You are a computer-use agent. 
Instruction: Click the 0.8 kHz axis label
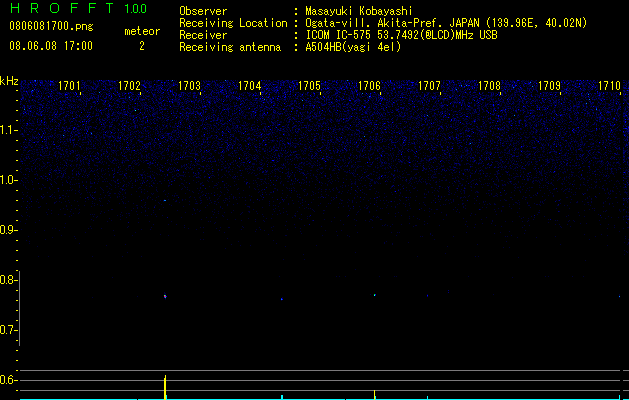[8, 280]
